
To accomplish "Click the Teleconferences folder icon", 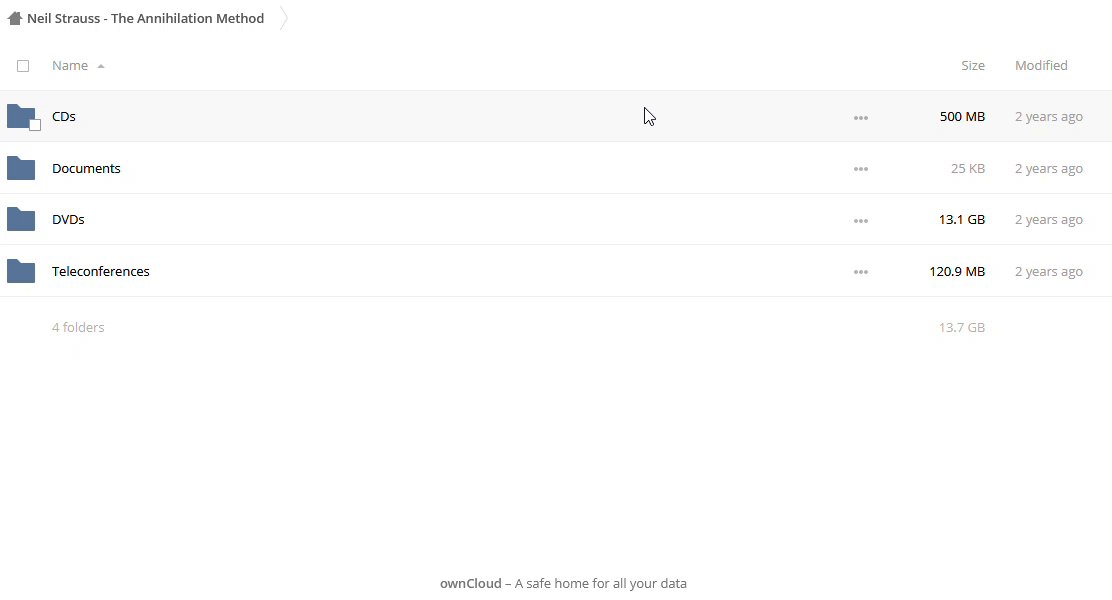I will pos(21,271).
